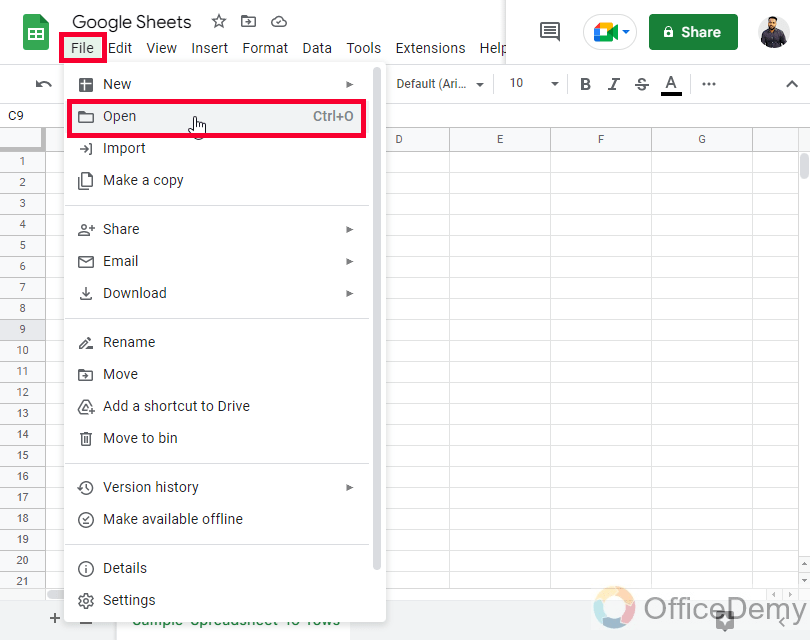Open the Format menu

tap(265, 47)
